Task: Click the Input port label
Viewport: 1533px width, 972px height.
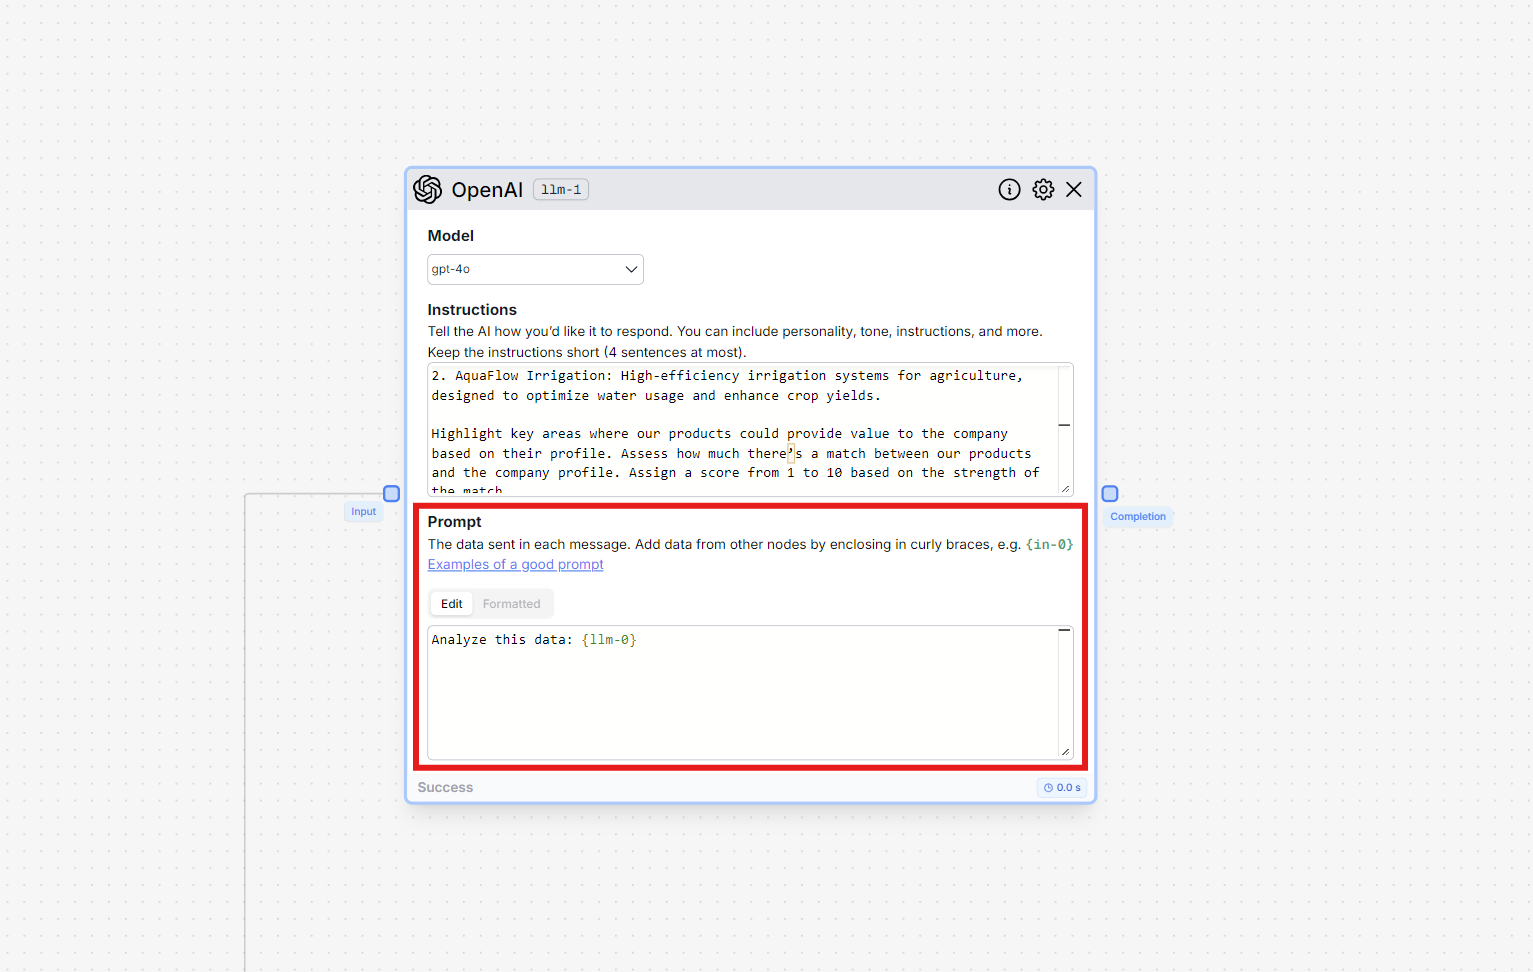Action: coord(364,512)
